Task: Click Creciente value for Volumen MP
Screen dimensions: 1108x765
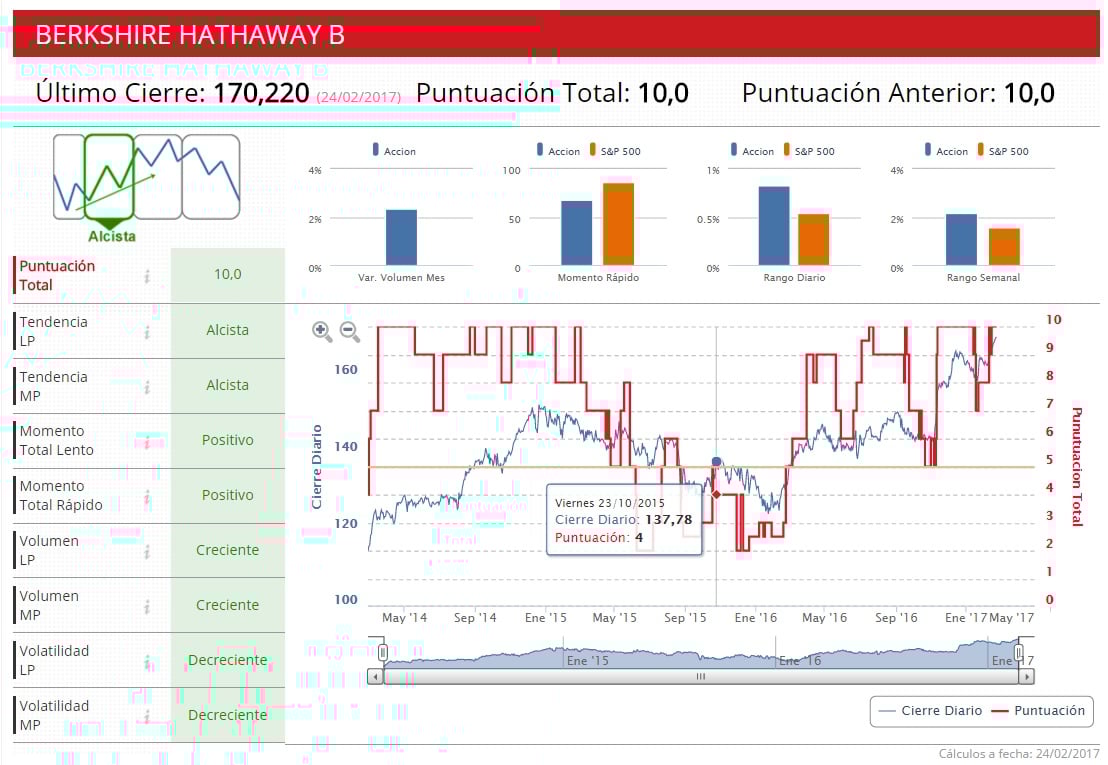Action: 228,606
